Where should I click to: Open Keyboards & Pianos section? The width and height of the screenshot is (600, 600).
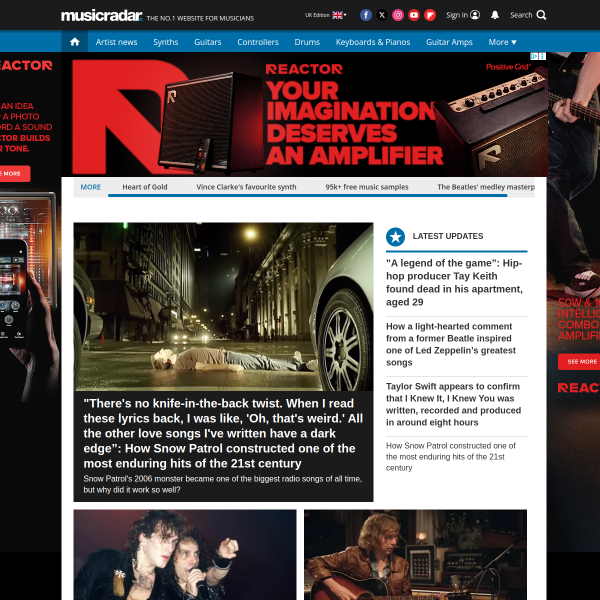coord(373,42)
